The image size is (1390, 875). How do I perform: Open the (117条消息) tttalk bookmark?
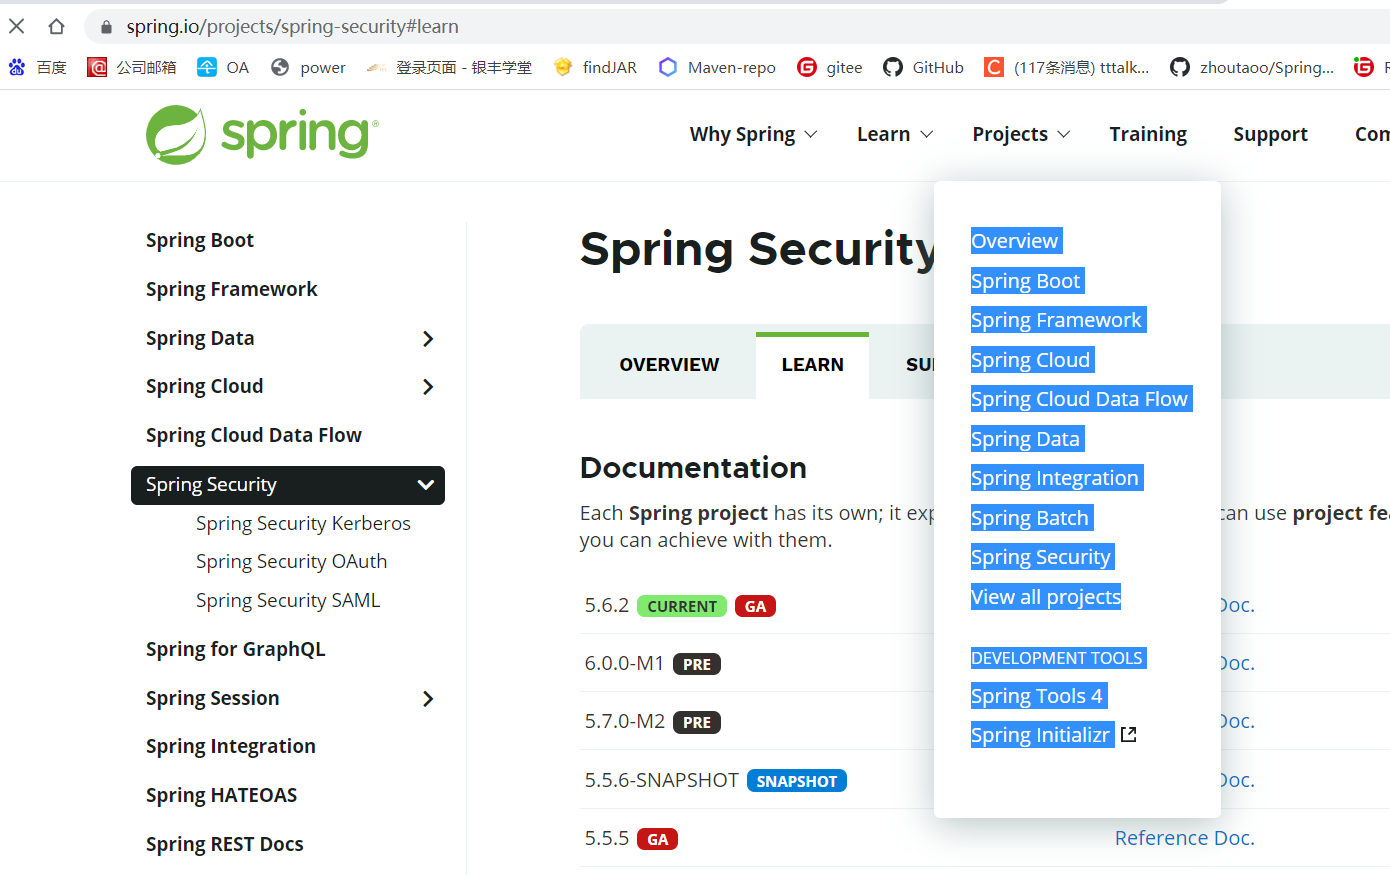(1067, 67)
